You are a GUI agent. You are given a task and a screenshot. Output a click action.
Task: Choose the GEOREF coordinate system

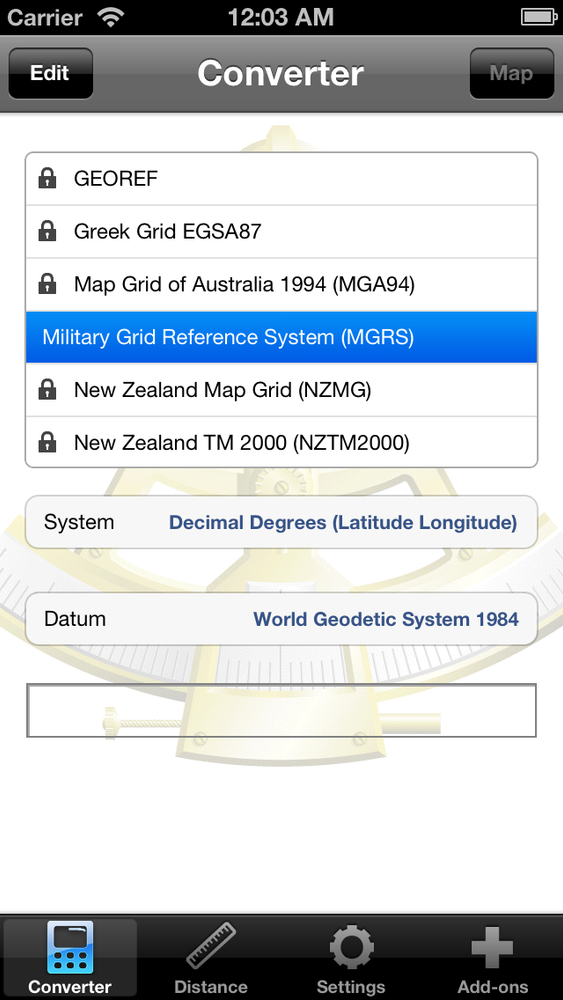[x=281, y=179]
